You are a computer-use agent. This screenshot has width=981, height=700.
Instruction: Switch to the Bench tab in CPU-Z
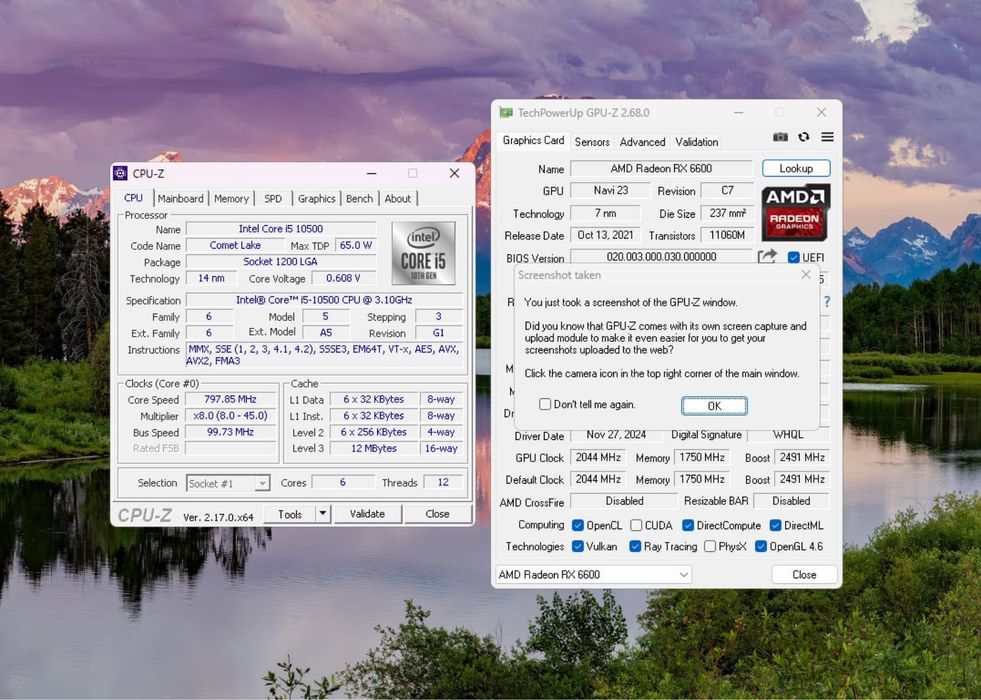[x=359, y=198]
